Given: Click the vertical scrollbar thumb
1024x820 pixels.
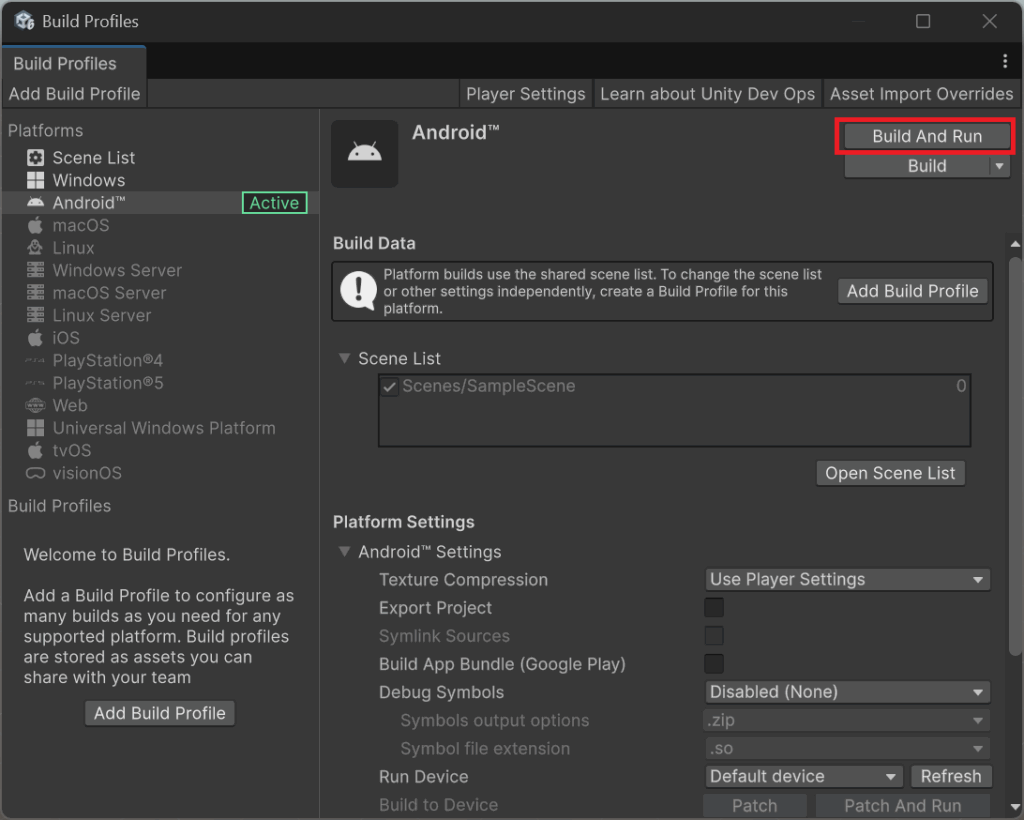Looking at the screenshot, I should pos(1015,456).
